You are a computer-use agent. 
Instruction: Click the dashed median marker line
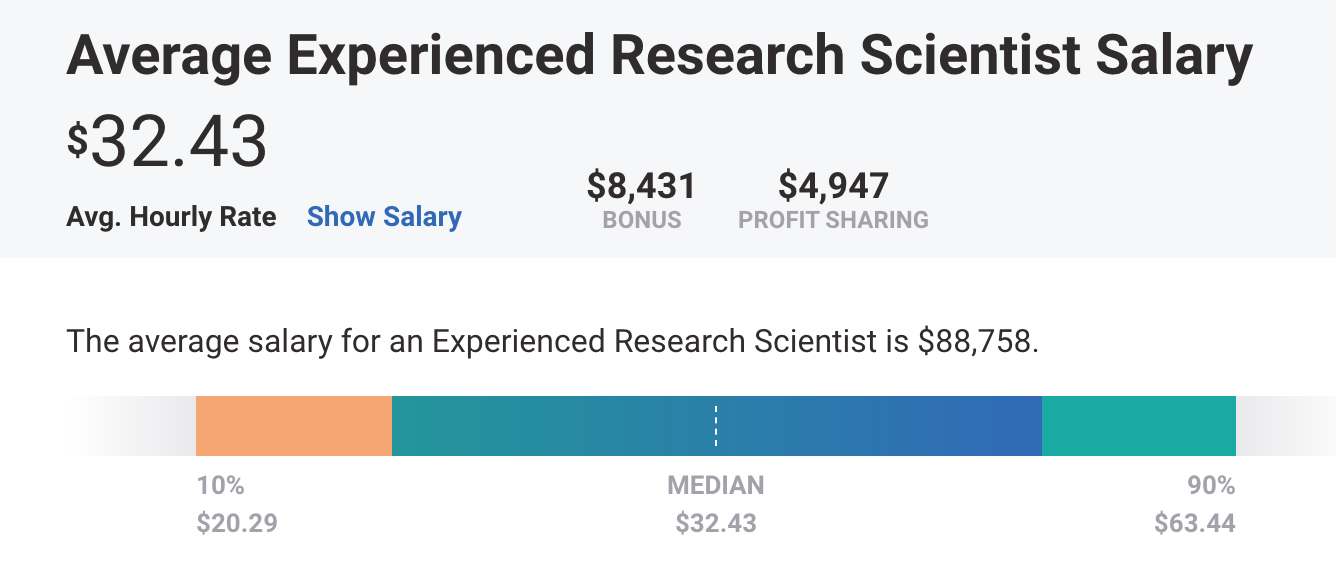click(x=716, y=426)
